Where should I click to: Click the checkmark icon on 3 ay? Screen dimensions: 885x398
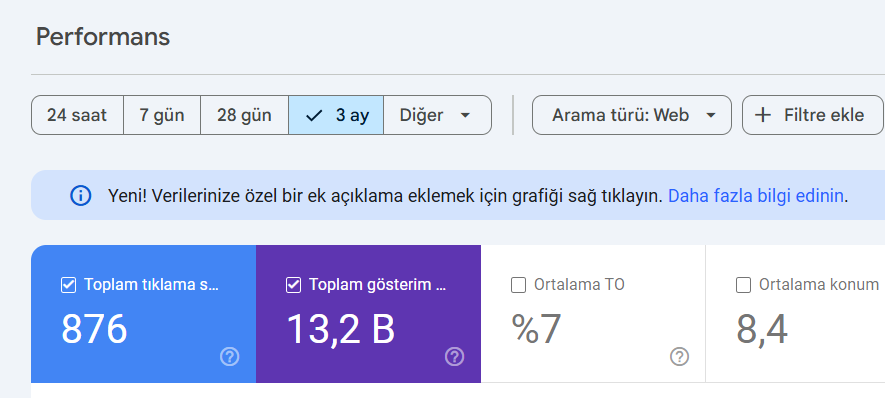[x=314, y=116]
